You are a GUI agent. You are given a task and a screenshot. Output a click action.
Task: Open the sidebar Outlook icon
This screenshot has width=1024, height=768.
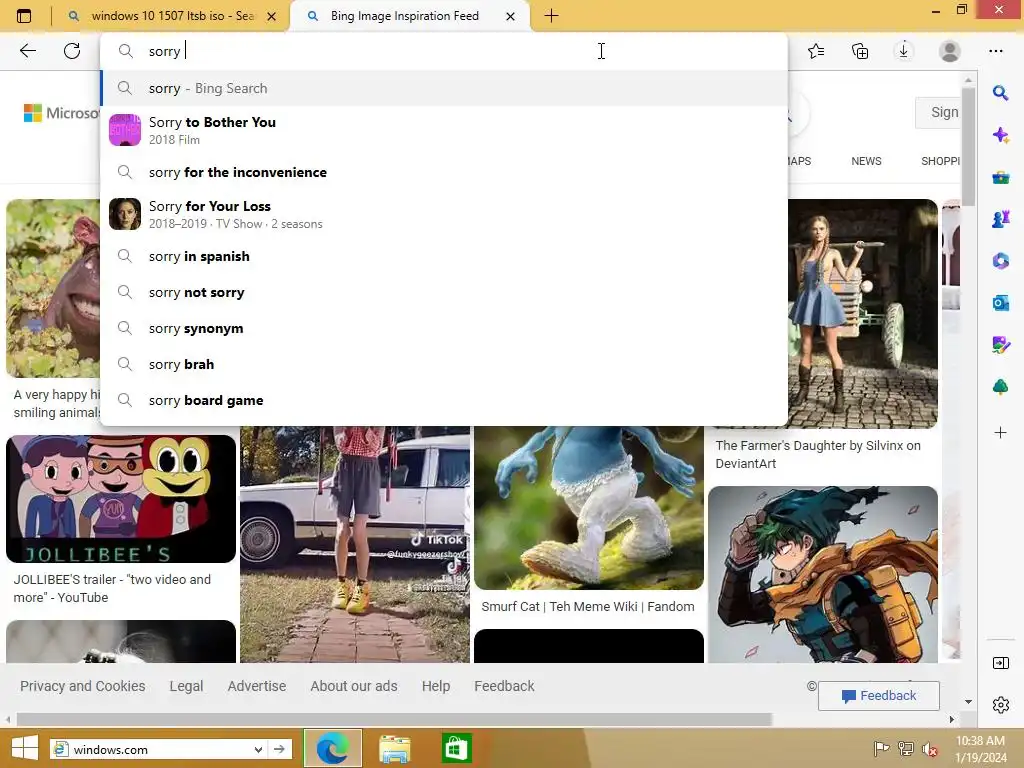coord(1000,303)
